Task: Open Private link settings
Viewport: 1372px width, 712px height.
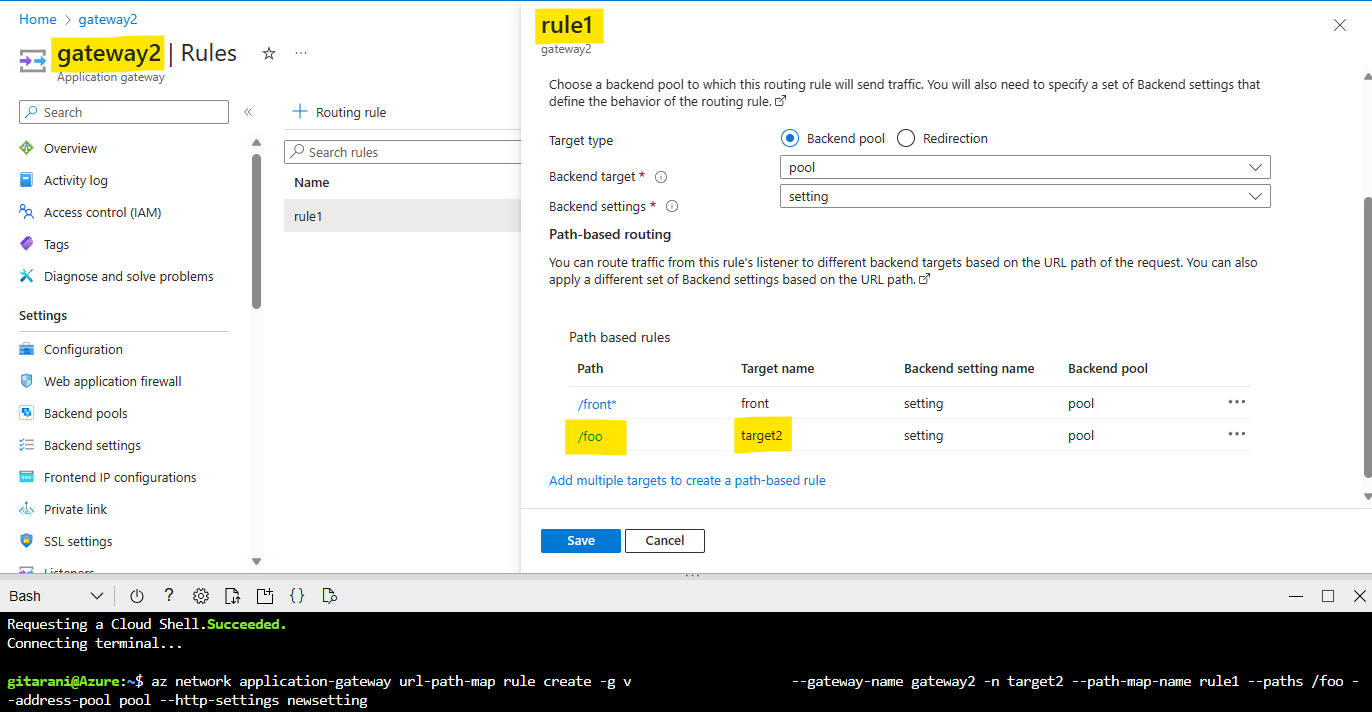Action: tap(75, 509)
